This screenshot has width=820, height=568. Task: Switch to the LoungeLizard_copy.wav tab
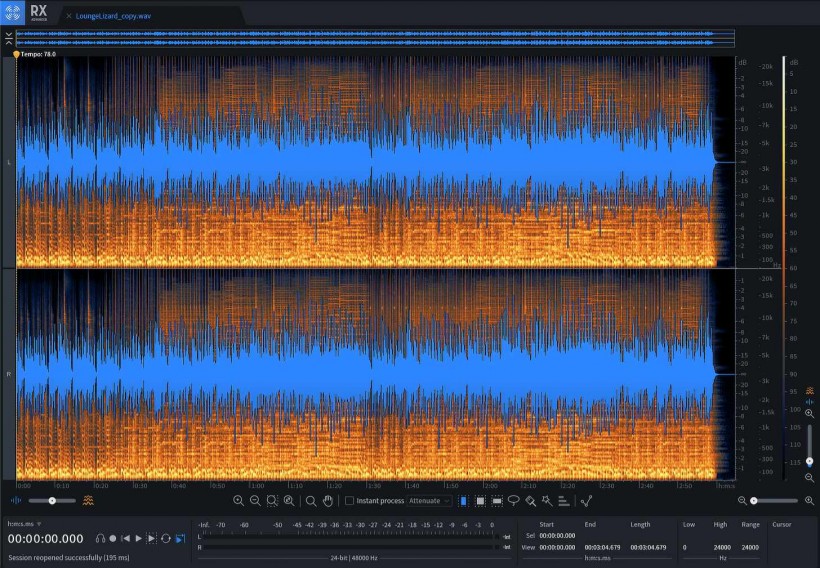[112, 16]
